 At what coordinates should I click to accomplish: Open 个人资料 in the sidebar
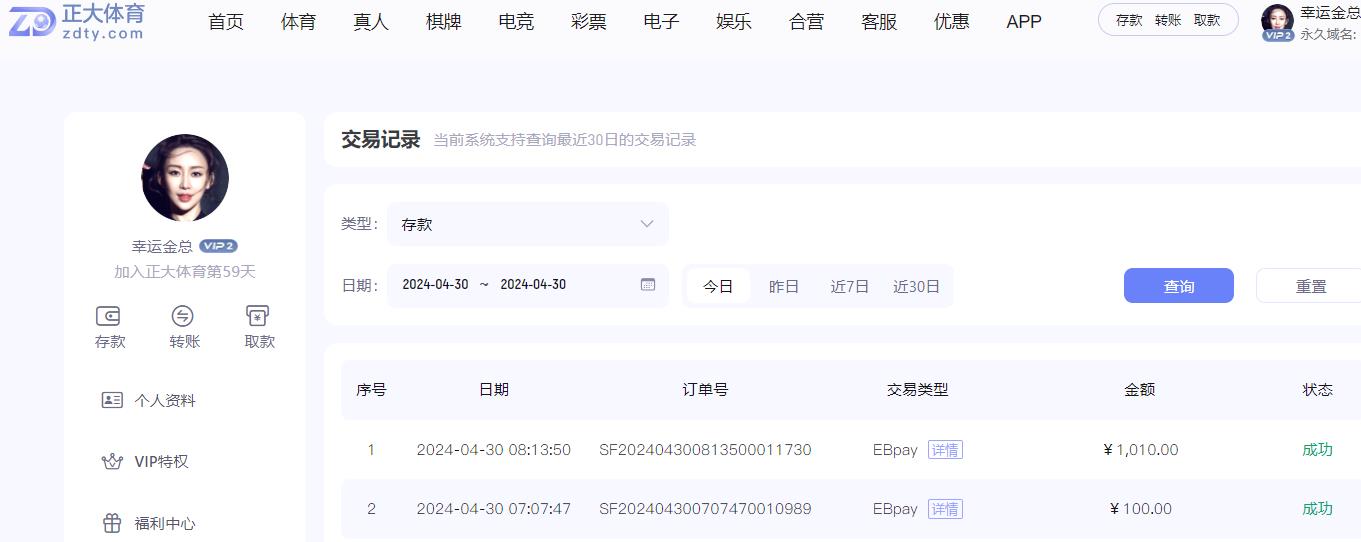[165, 400]
